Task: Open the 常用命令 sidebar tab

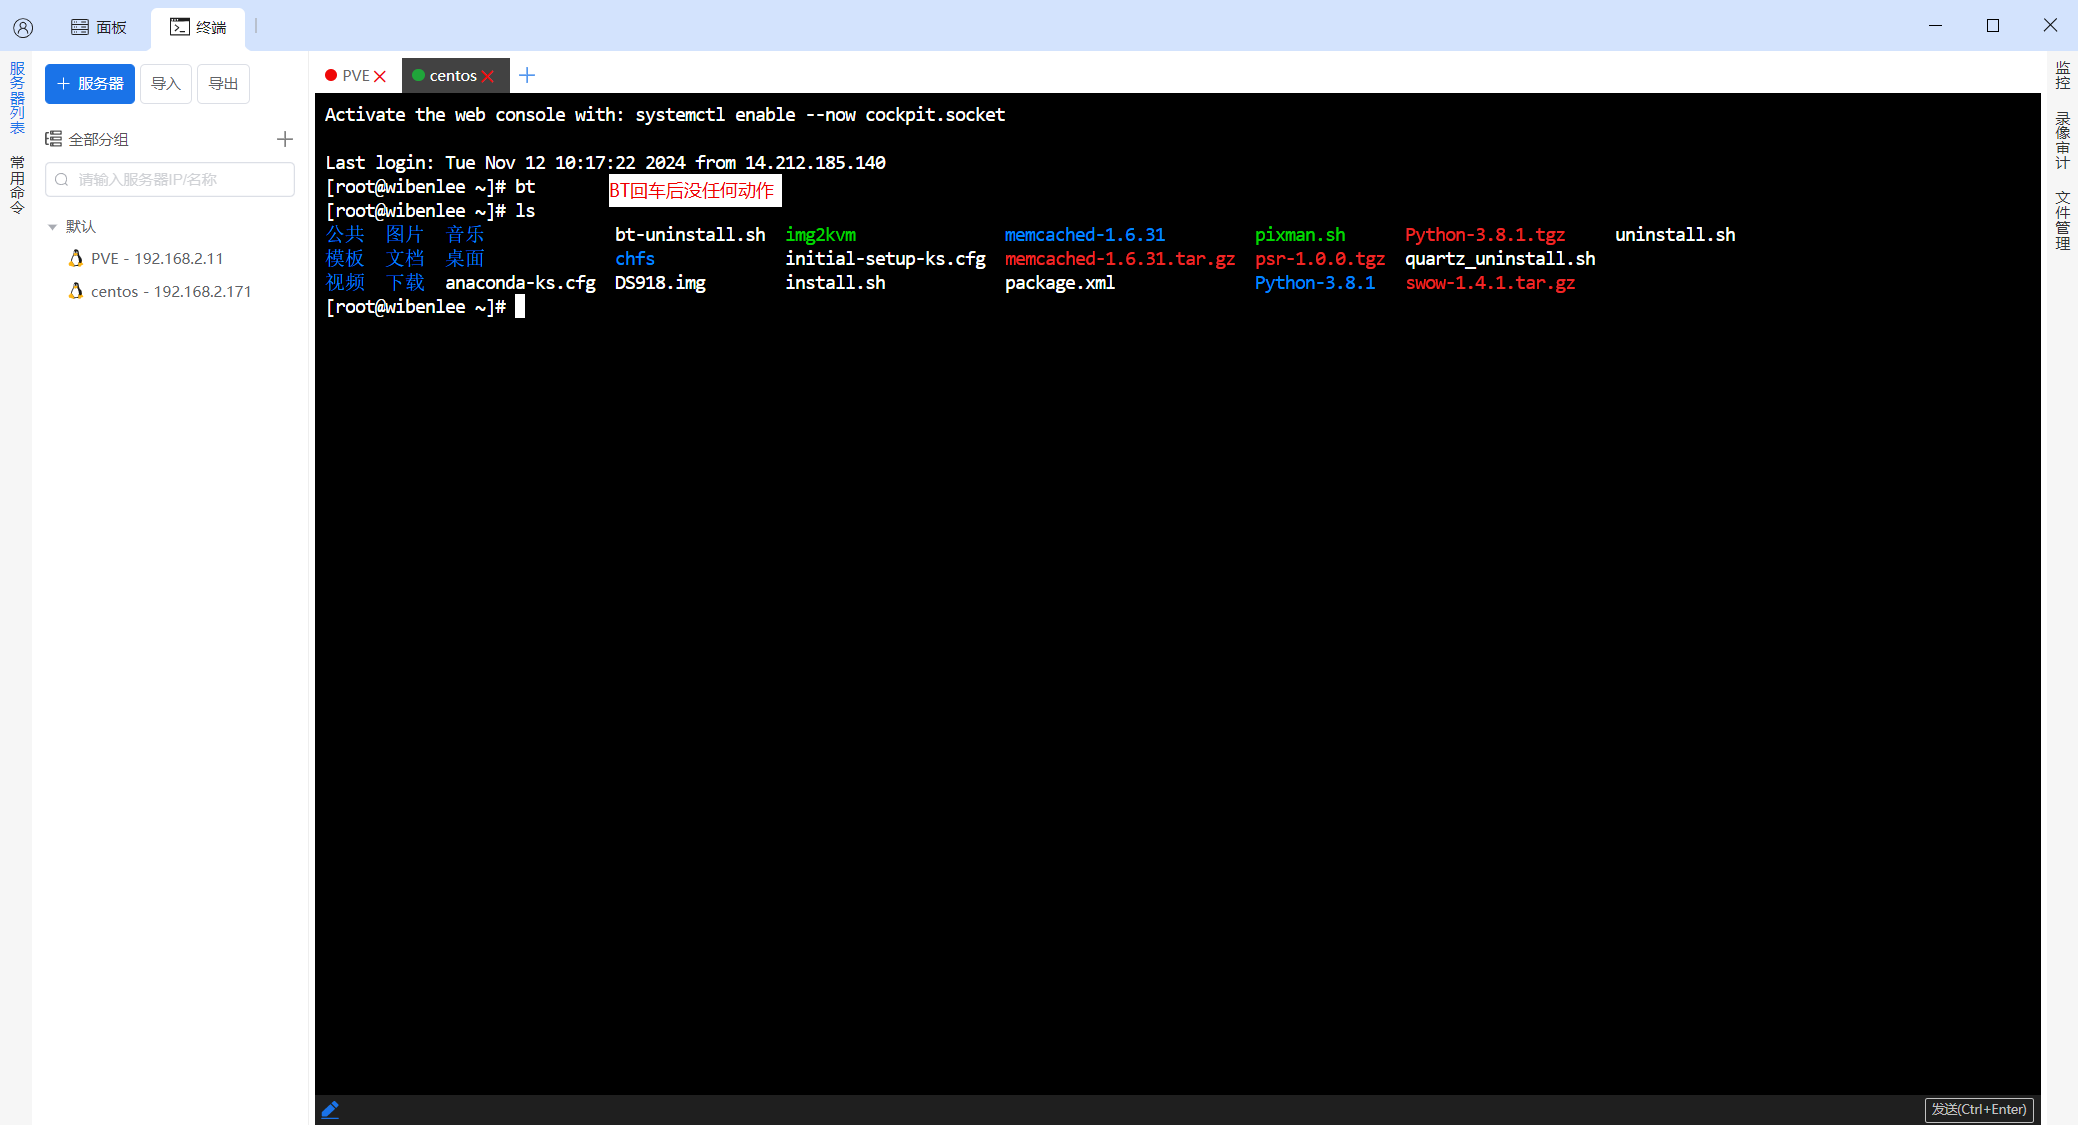Action: click(x=17, y=184)
